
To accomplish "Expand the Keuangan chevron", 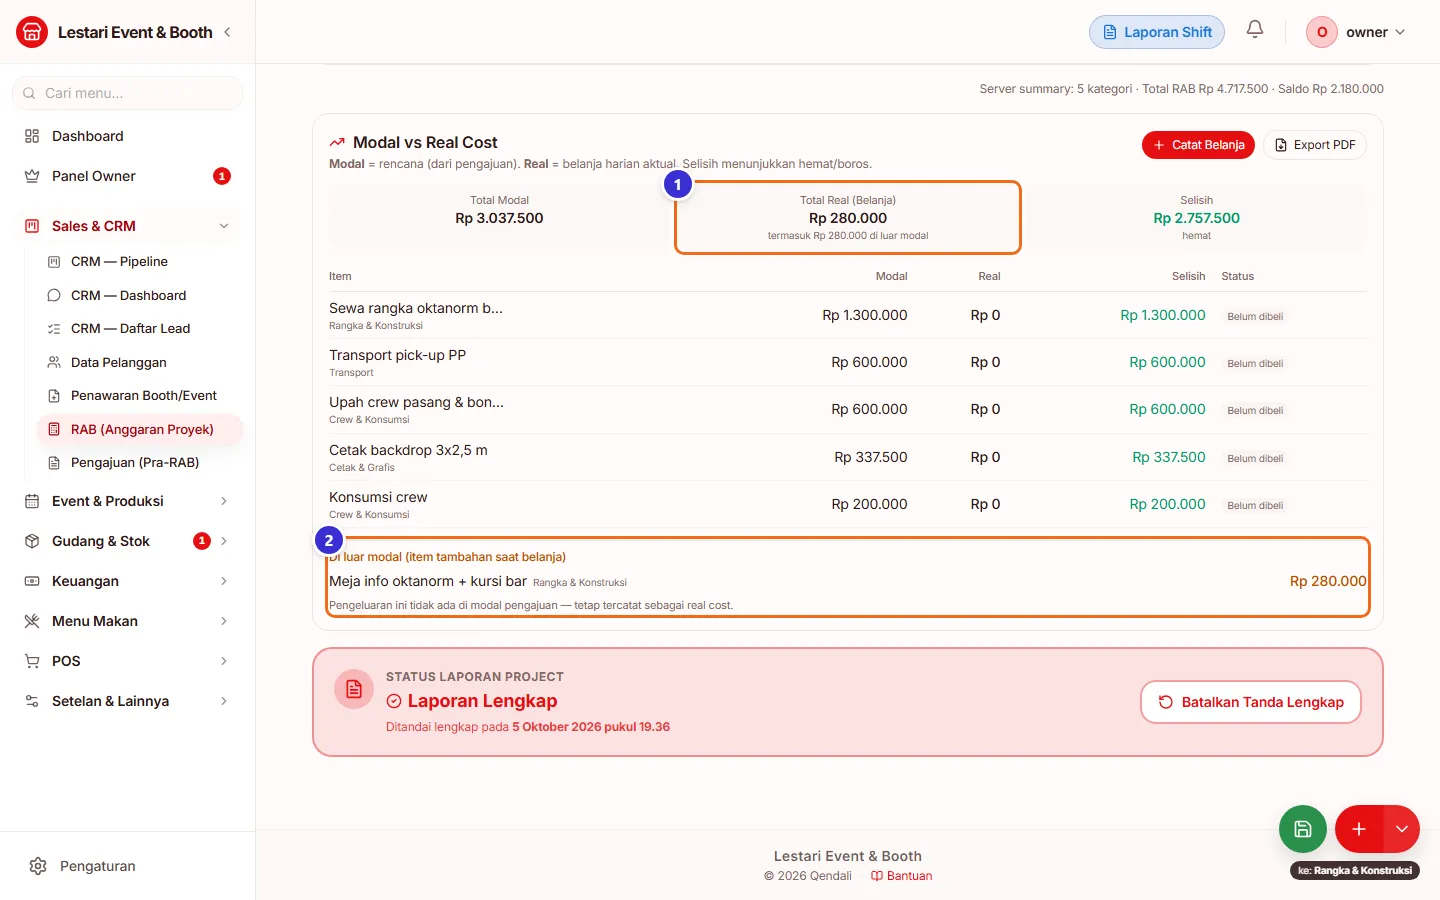I will [x=224, y=581].
